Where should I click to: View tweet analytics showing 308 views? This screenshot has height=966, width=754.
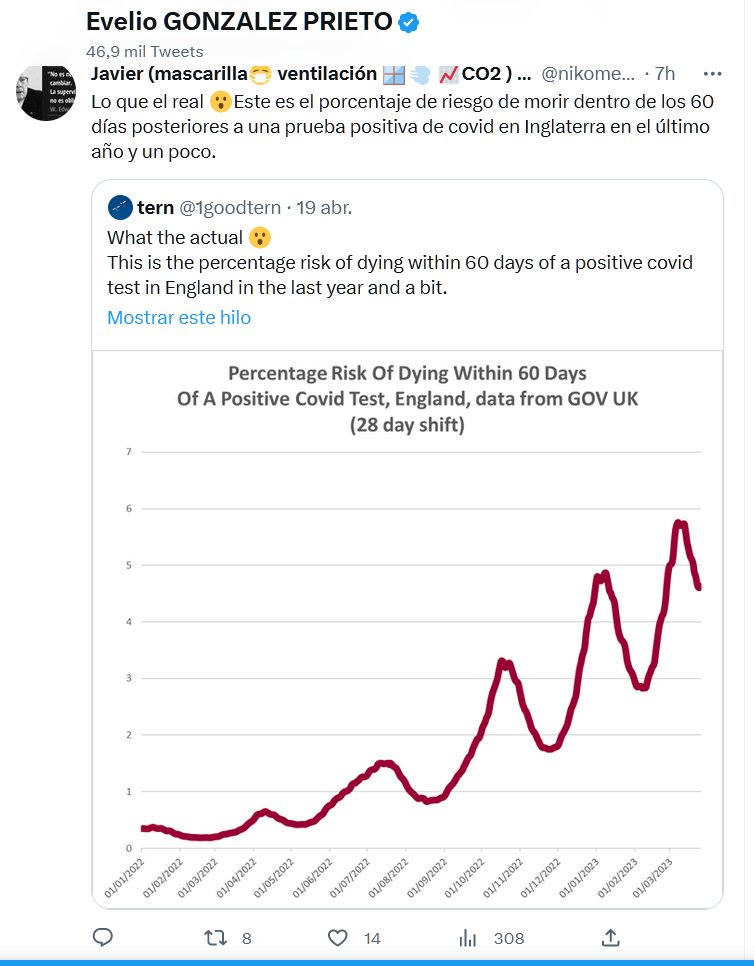pyautogui.click(x=467, y=937)
